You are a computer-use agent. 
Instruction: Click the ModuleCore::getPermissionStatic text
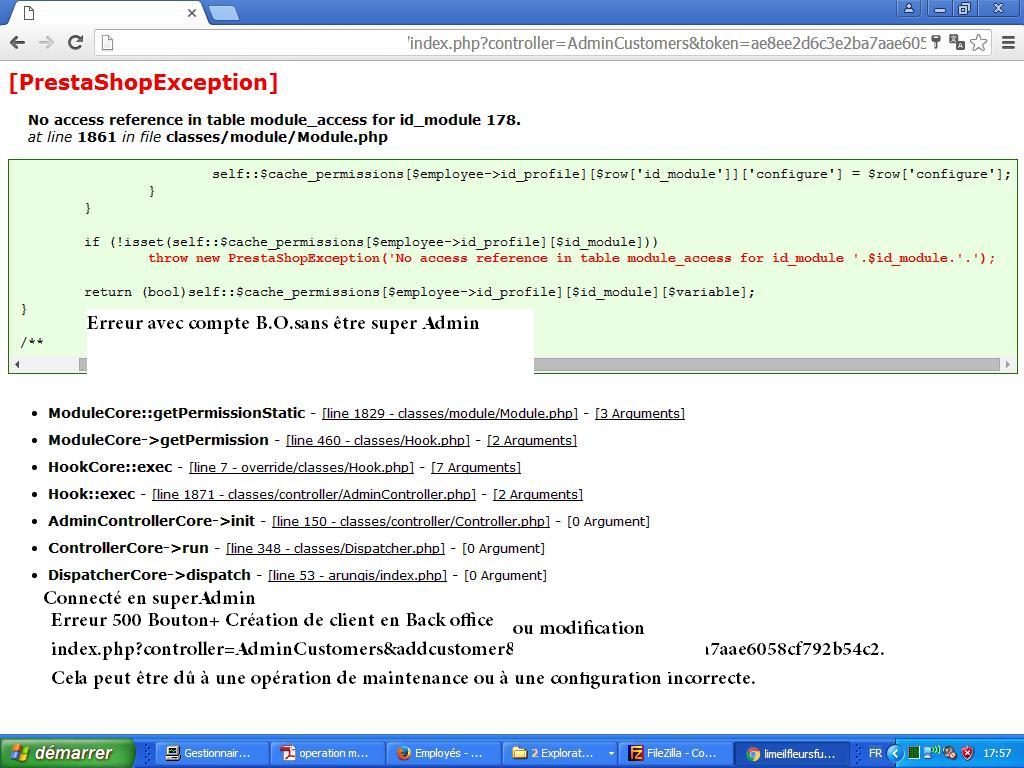click(x=176, y=413)
